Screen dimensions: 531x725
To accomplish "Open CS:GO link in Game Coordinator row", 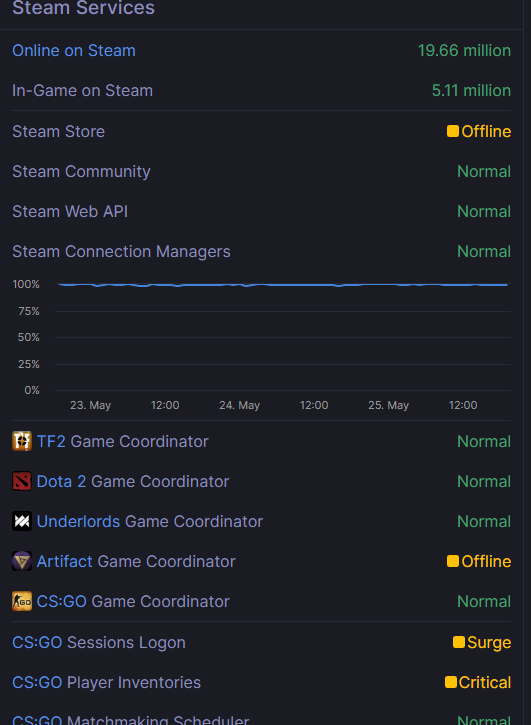I will point(62,601).
